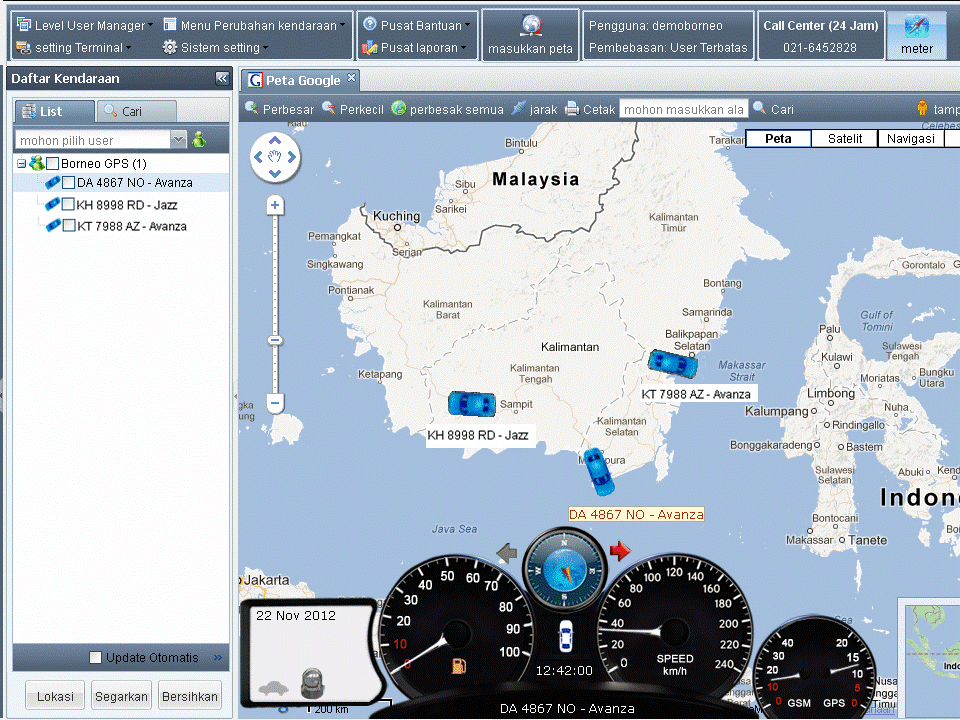This screenshot has height=720, width=960.
Task: Click the Segarkan button
Action: coord(121,696)
